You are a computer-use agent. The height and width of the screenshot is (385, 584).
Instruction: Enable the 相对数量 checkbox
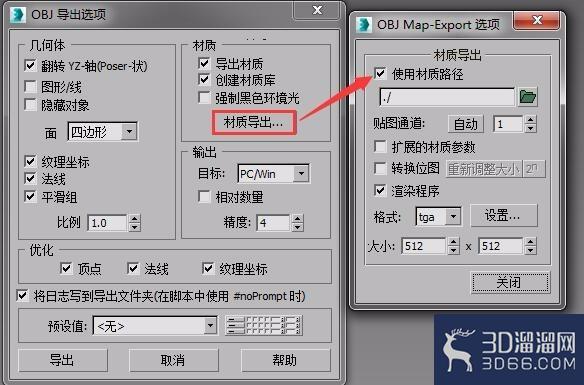204,196
